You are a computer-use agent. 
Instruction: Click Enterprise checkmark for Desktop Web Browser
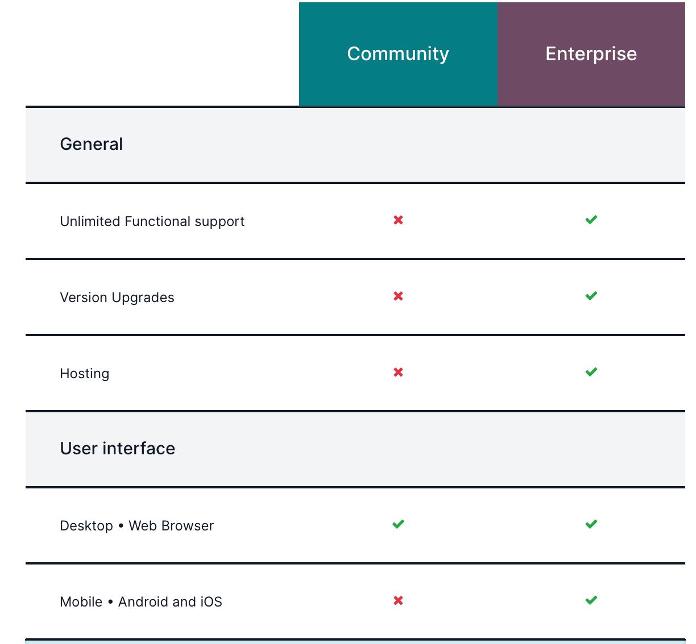click(591, 524)
